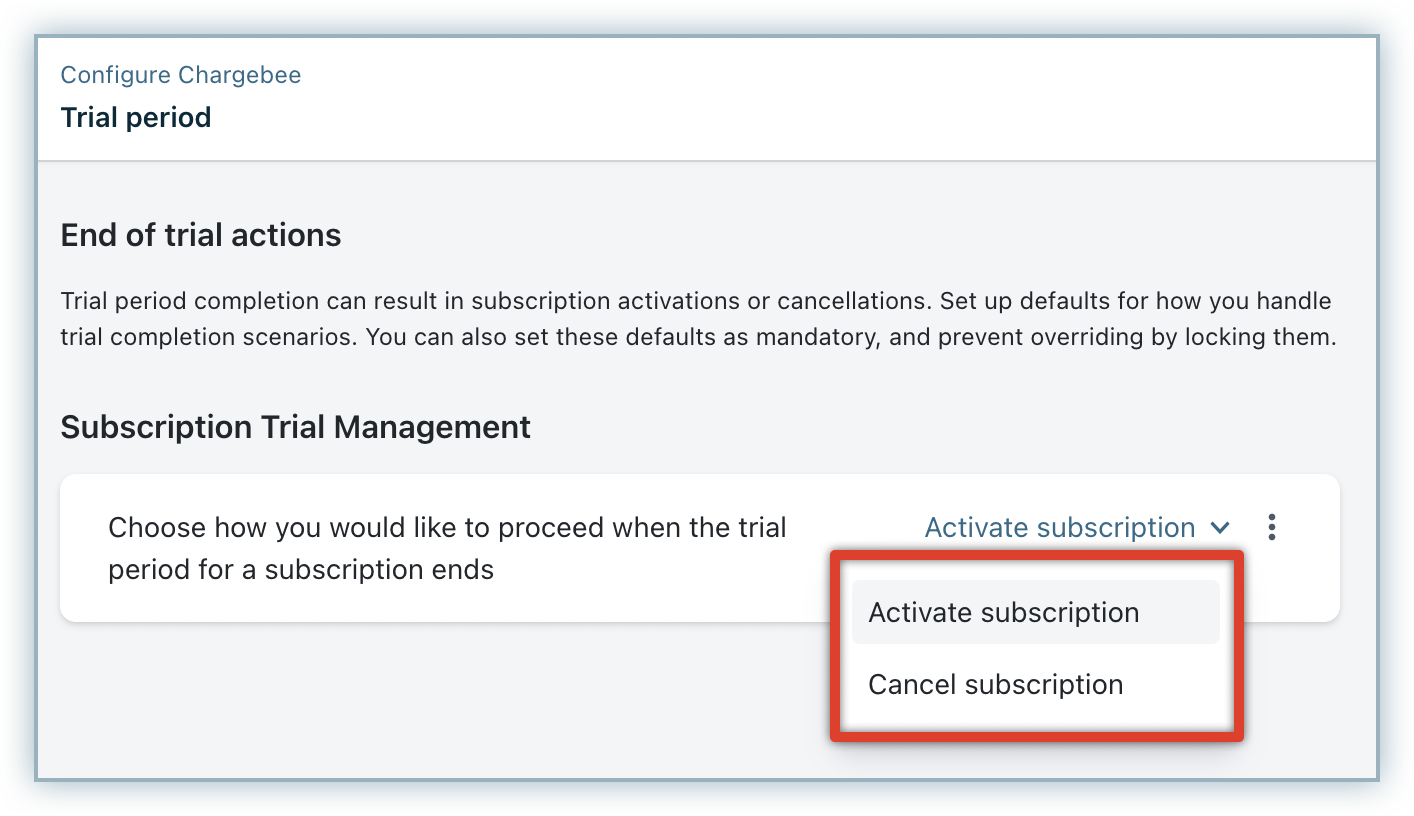Click the Subscription Trial Management settings card
The image size is (1414, 816).
[x=699, y=548]
